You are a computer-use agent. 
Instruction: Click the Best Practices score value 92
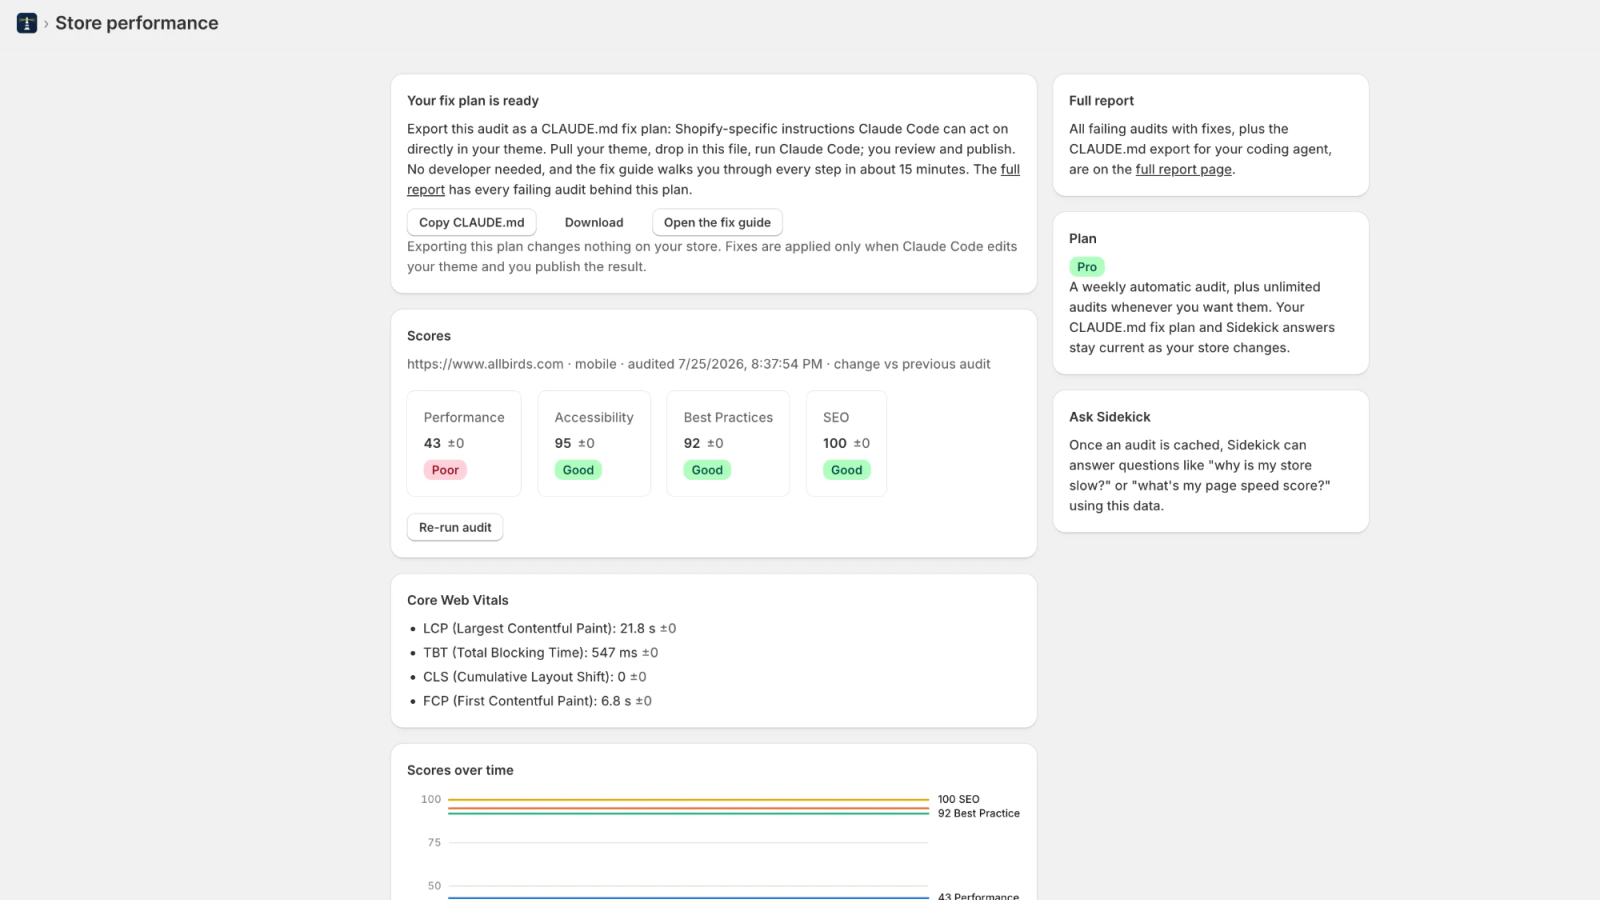point(692,443)
